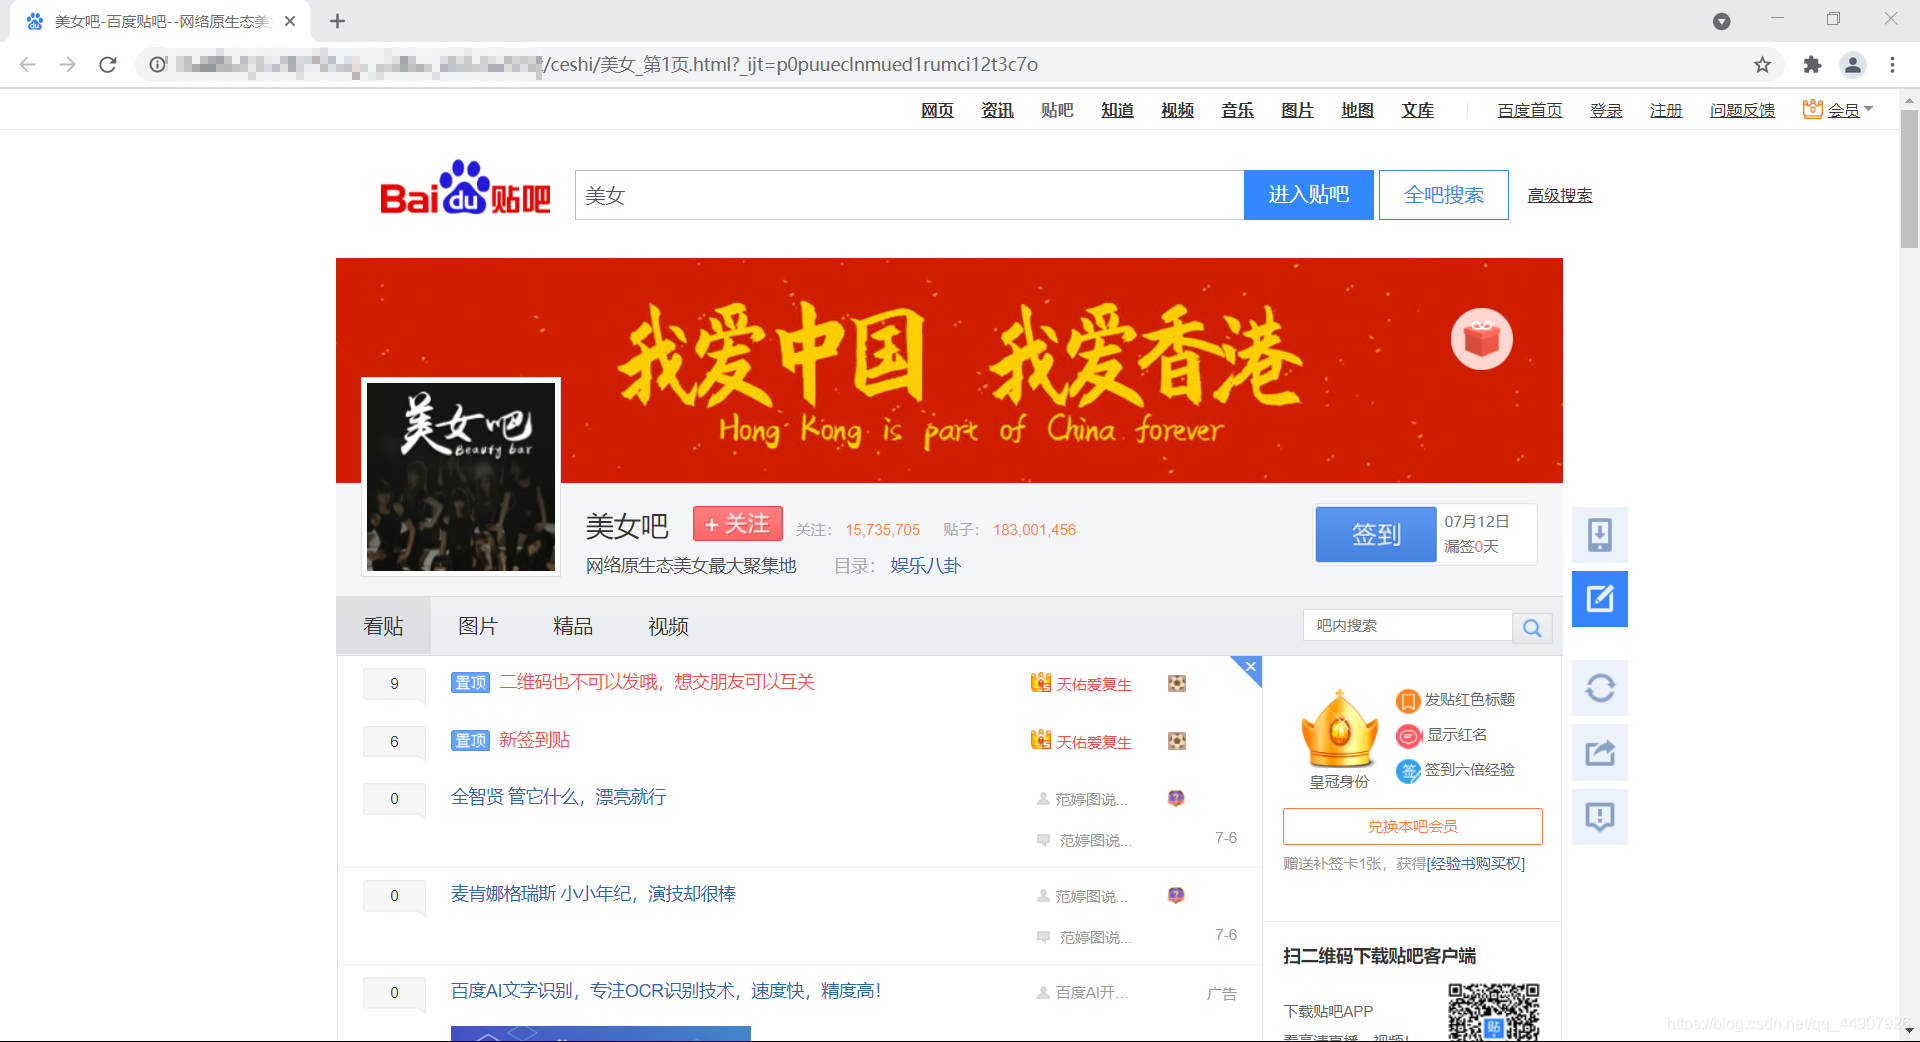Click the page vertical scrollbar thumb

click(1909, 179)
